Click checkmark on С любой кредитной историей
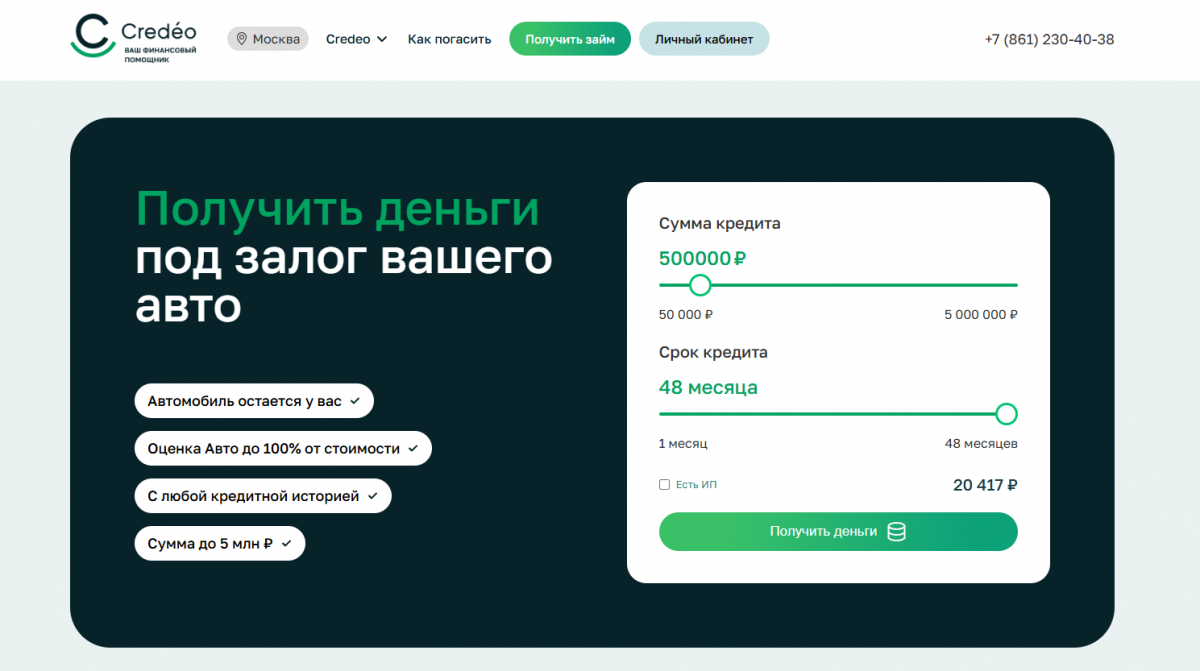1200x671 pixels. point(372,496)
